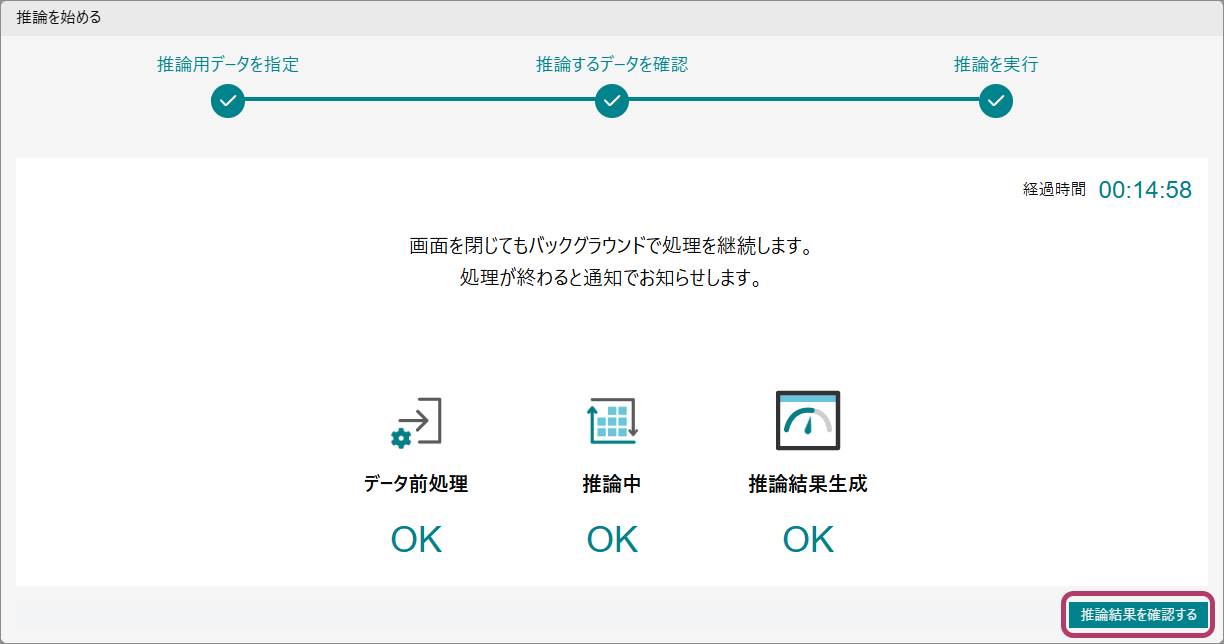The image size is (1224, 644).
Task: Click the OK status under データ前処理
Action: pos(416,540)
